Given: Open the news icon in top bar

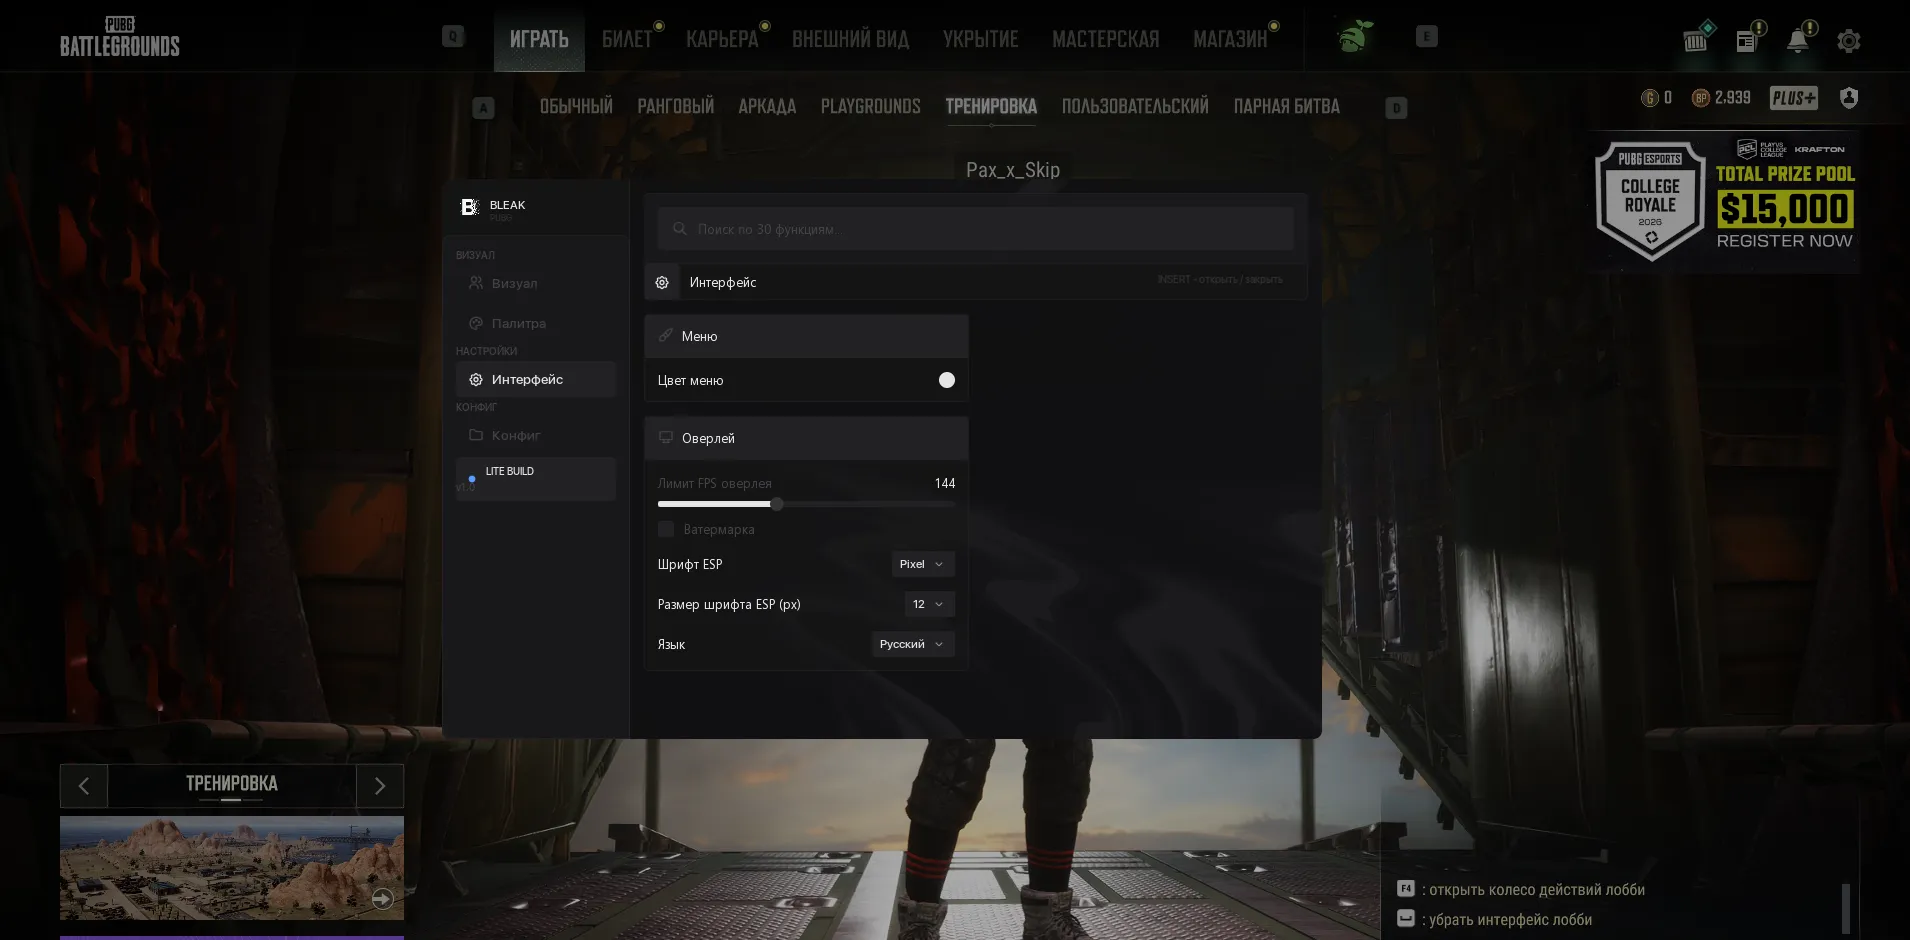Looking at the screenshot, I should coord(1747,41).
